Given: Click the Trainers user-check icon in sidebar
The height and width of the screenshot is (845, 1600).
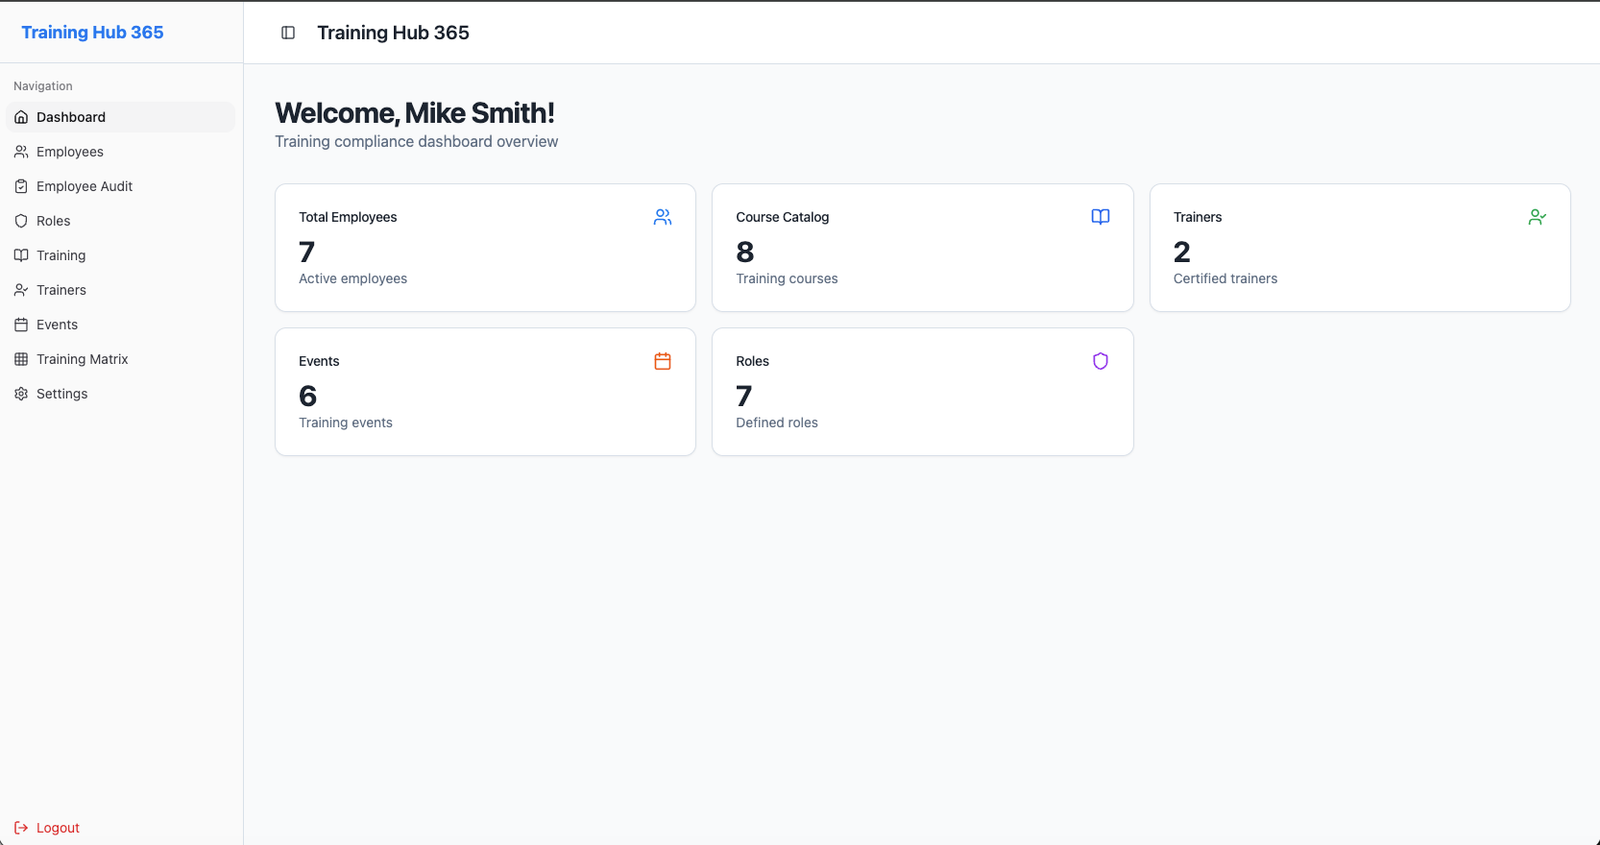Looking at the screenshot, I should point(21,290).
